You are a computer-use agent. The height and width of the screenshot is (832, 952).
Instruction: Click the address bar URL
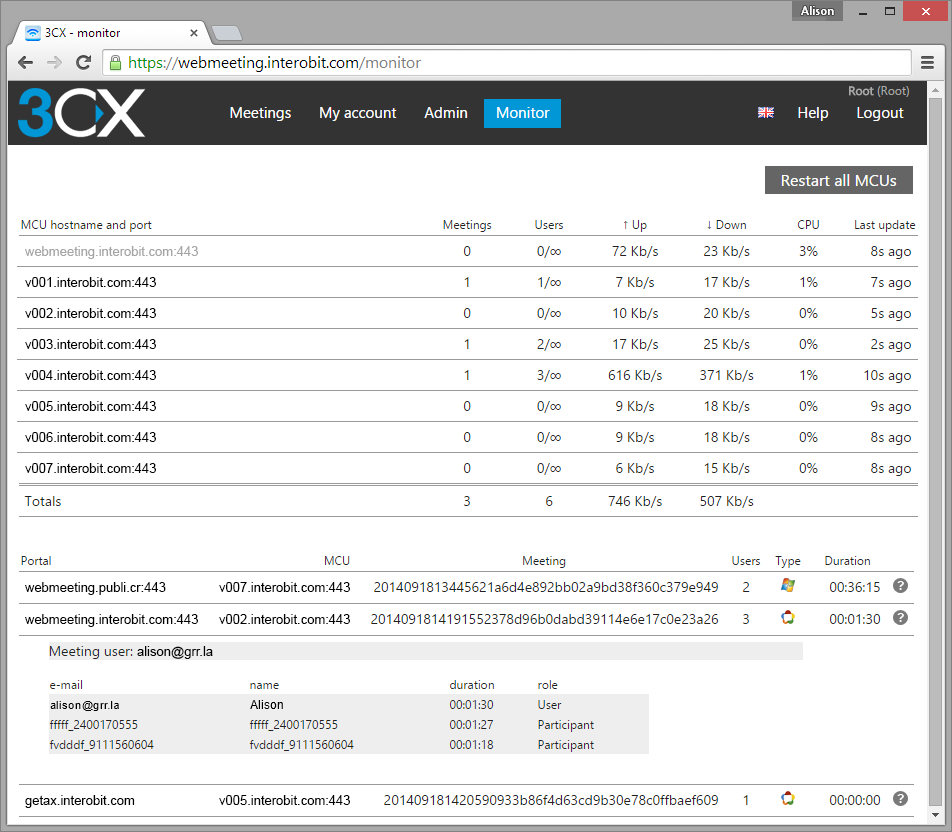[x=274, y=63]
